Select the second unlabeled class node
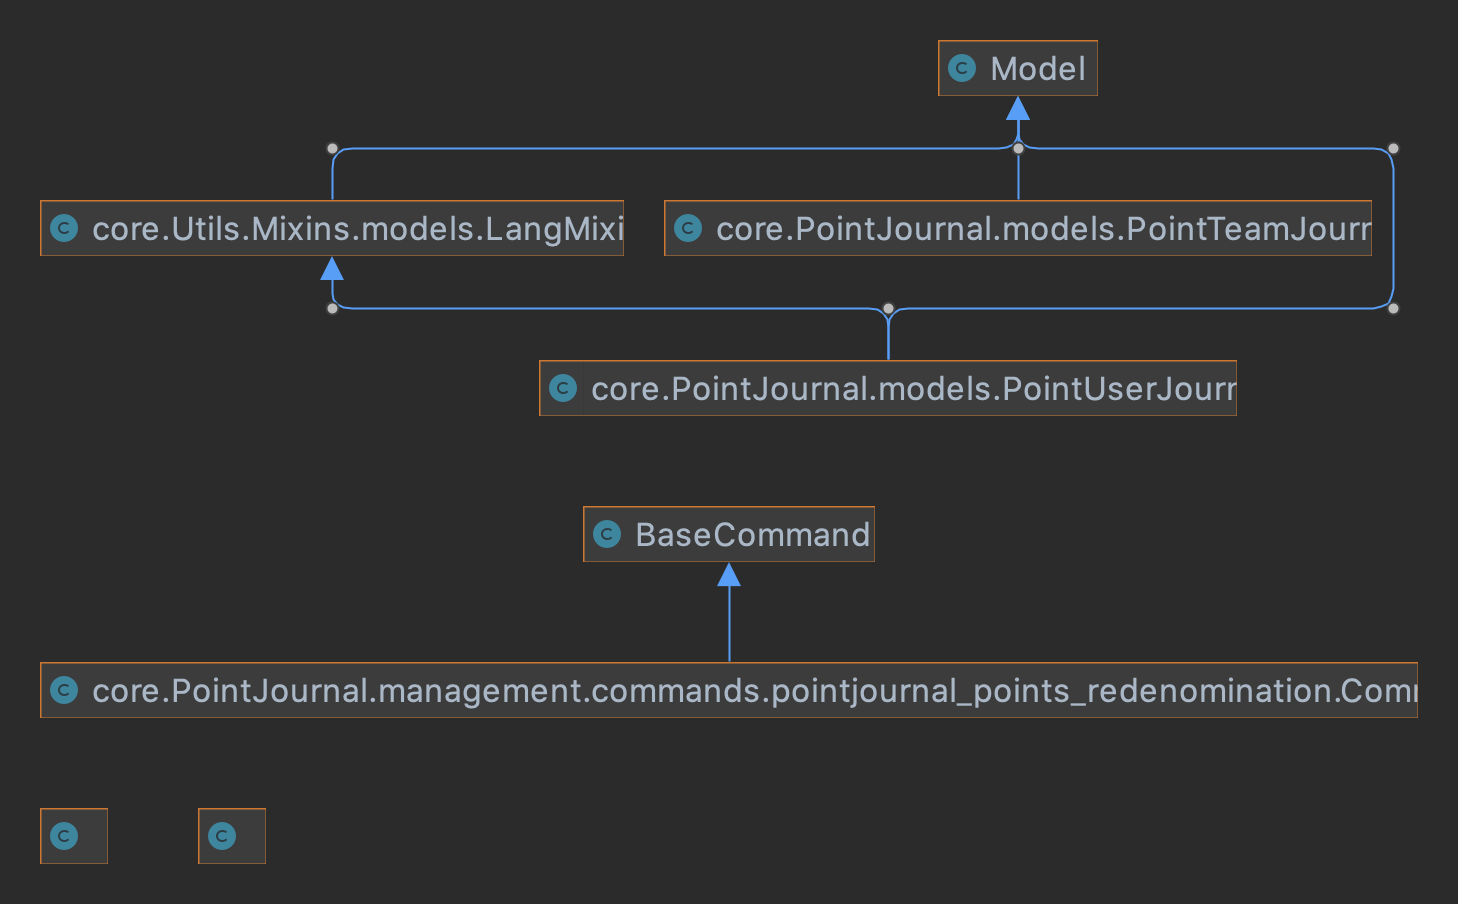Image resolution: width=1458 pixels, height=904 pixels. pos(232,836)
